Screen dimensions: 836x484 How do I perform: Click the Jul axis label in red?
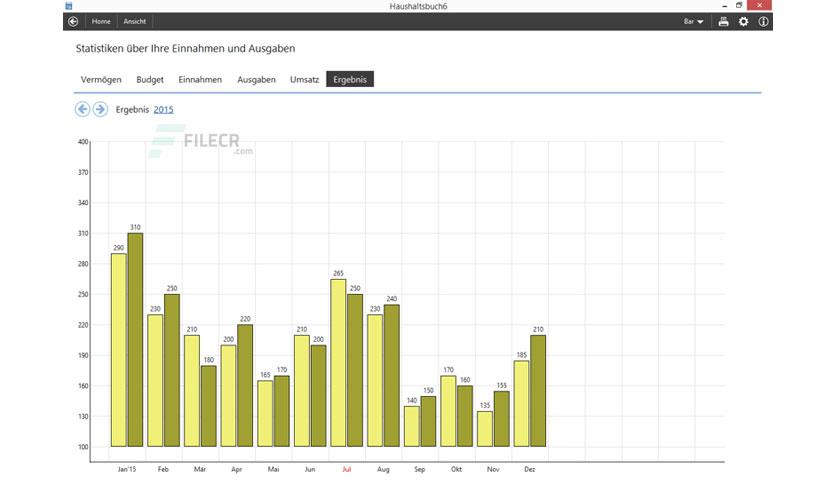(347, 469)
